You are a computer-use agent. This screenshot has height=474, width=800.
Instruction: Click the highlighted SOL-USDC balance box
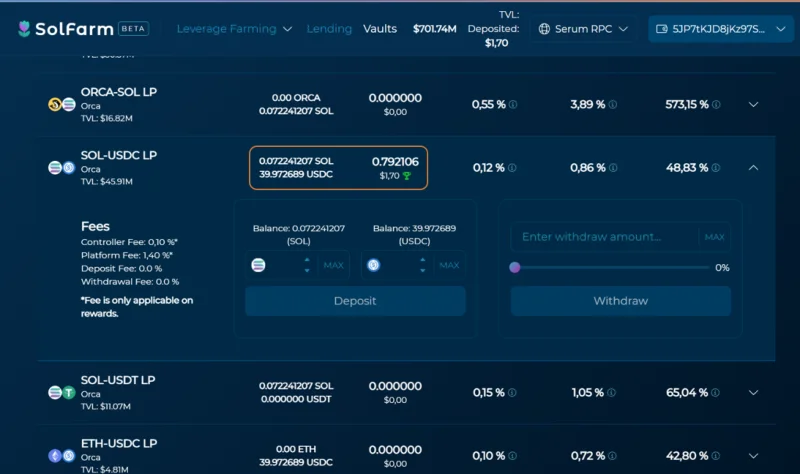coord(338,168)
